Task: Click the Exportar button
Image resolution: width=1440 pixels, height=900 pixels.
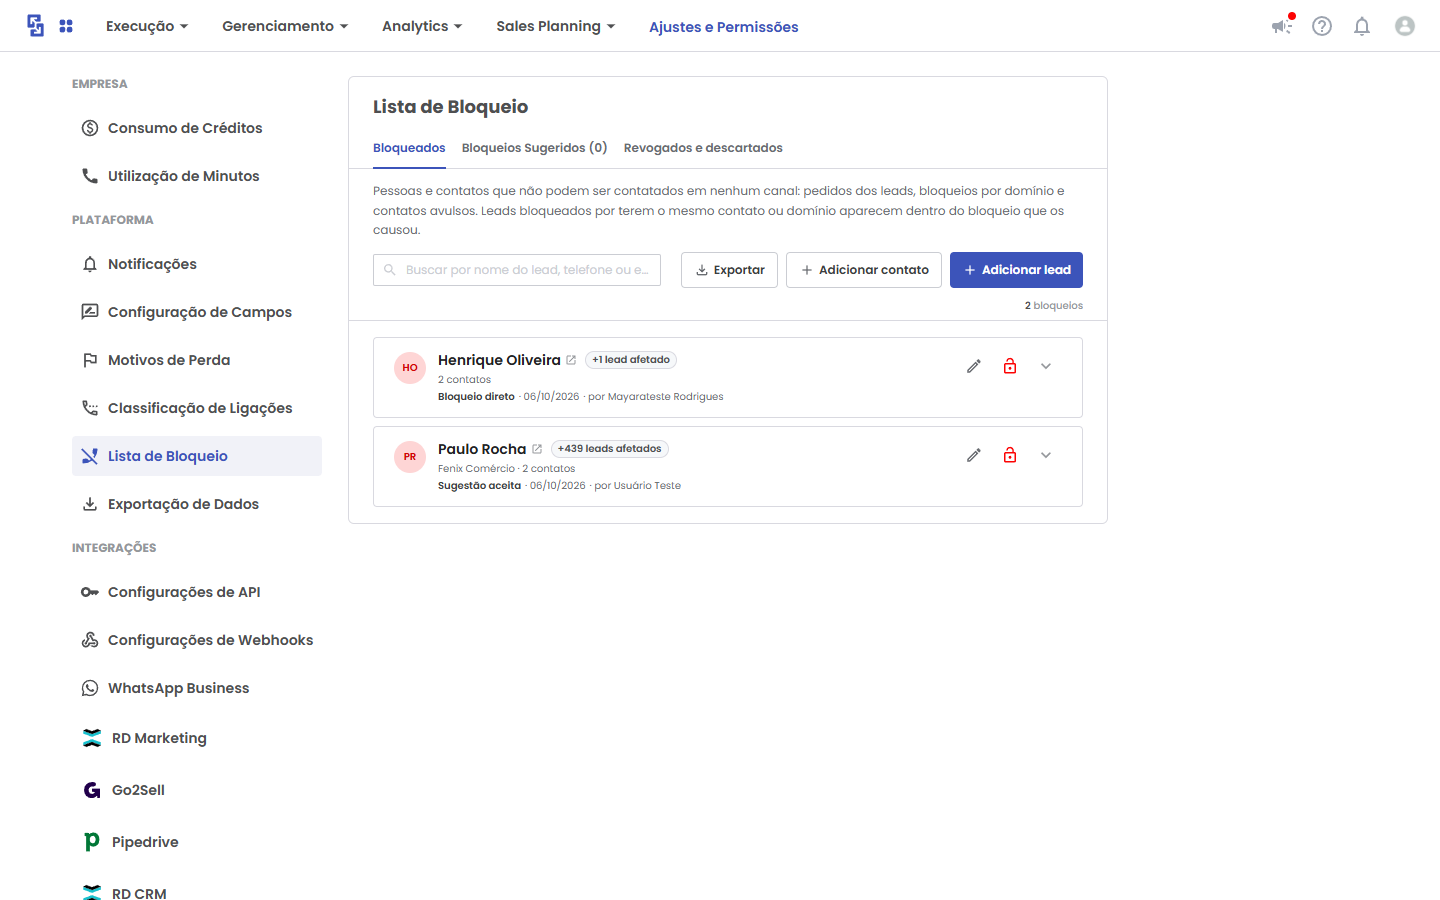Action: [729, 270]
